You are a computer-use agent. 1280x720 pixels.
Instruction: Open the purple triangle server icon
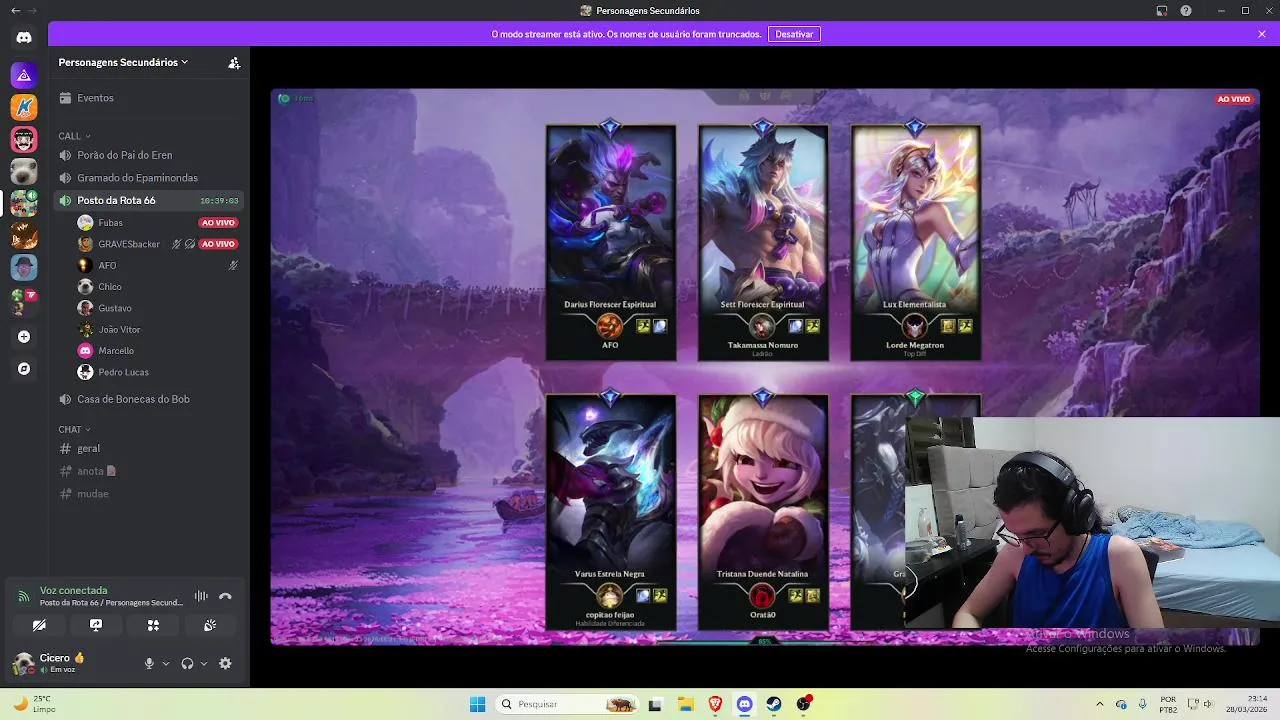click(x=24, y=75)
